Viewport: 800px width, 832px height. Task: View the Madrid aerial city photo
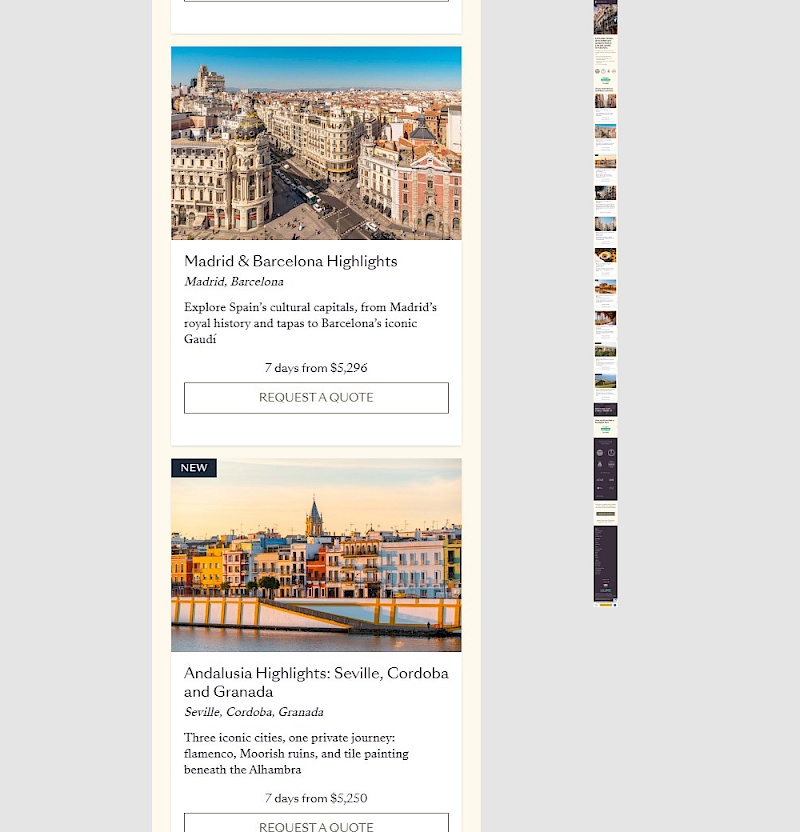pos(316,143)
